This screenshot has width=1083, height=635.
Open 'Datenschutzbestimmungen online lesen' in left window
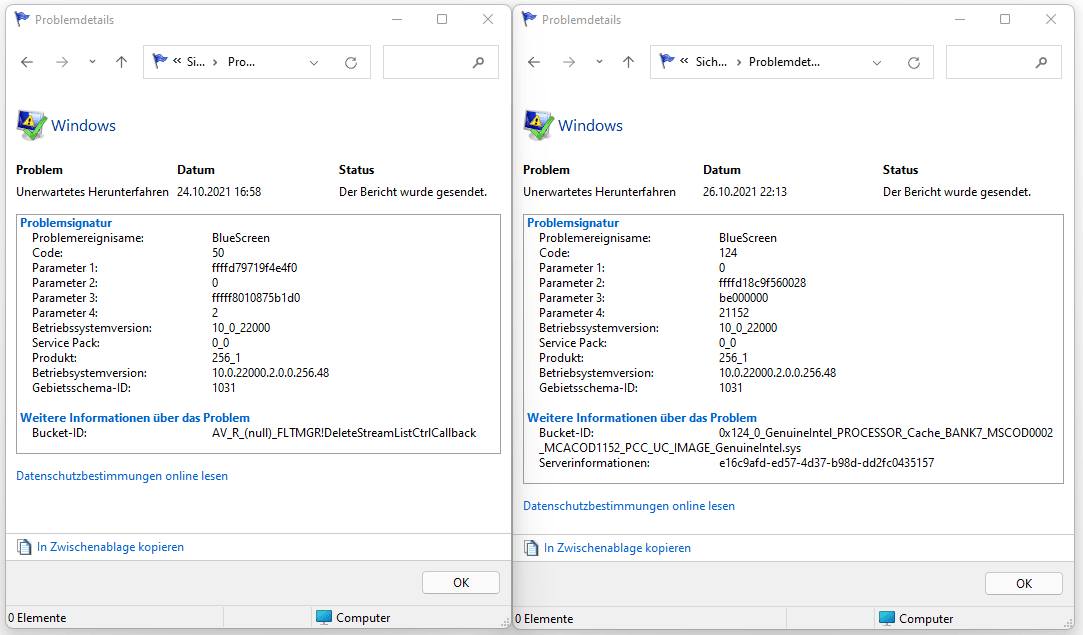click(122, 476)
